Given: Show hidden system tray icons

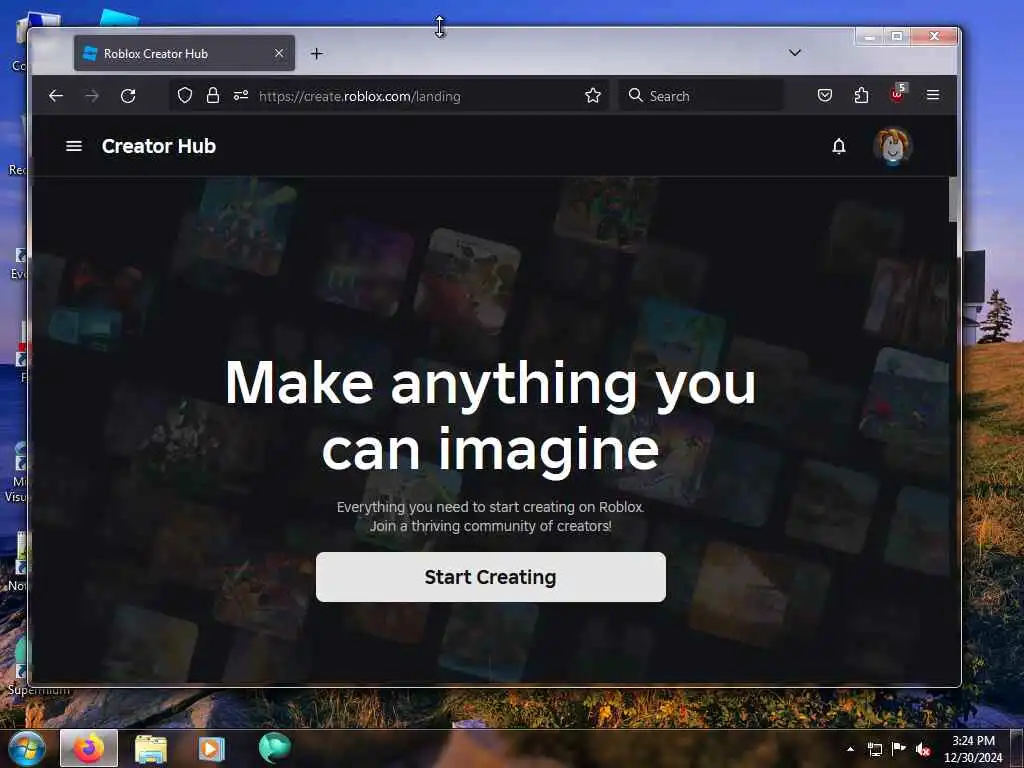Looking at the screenshot, I should pos(850,749).
